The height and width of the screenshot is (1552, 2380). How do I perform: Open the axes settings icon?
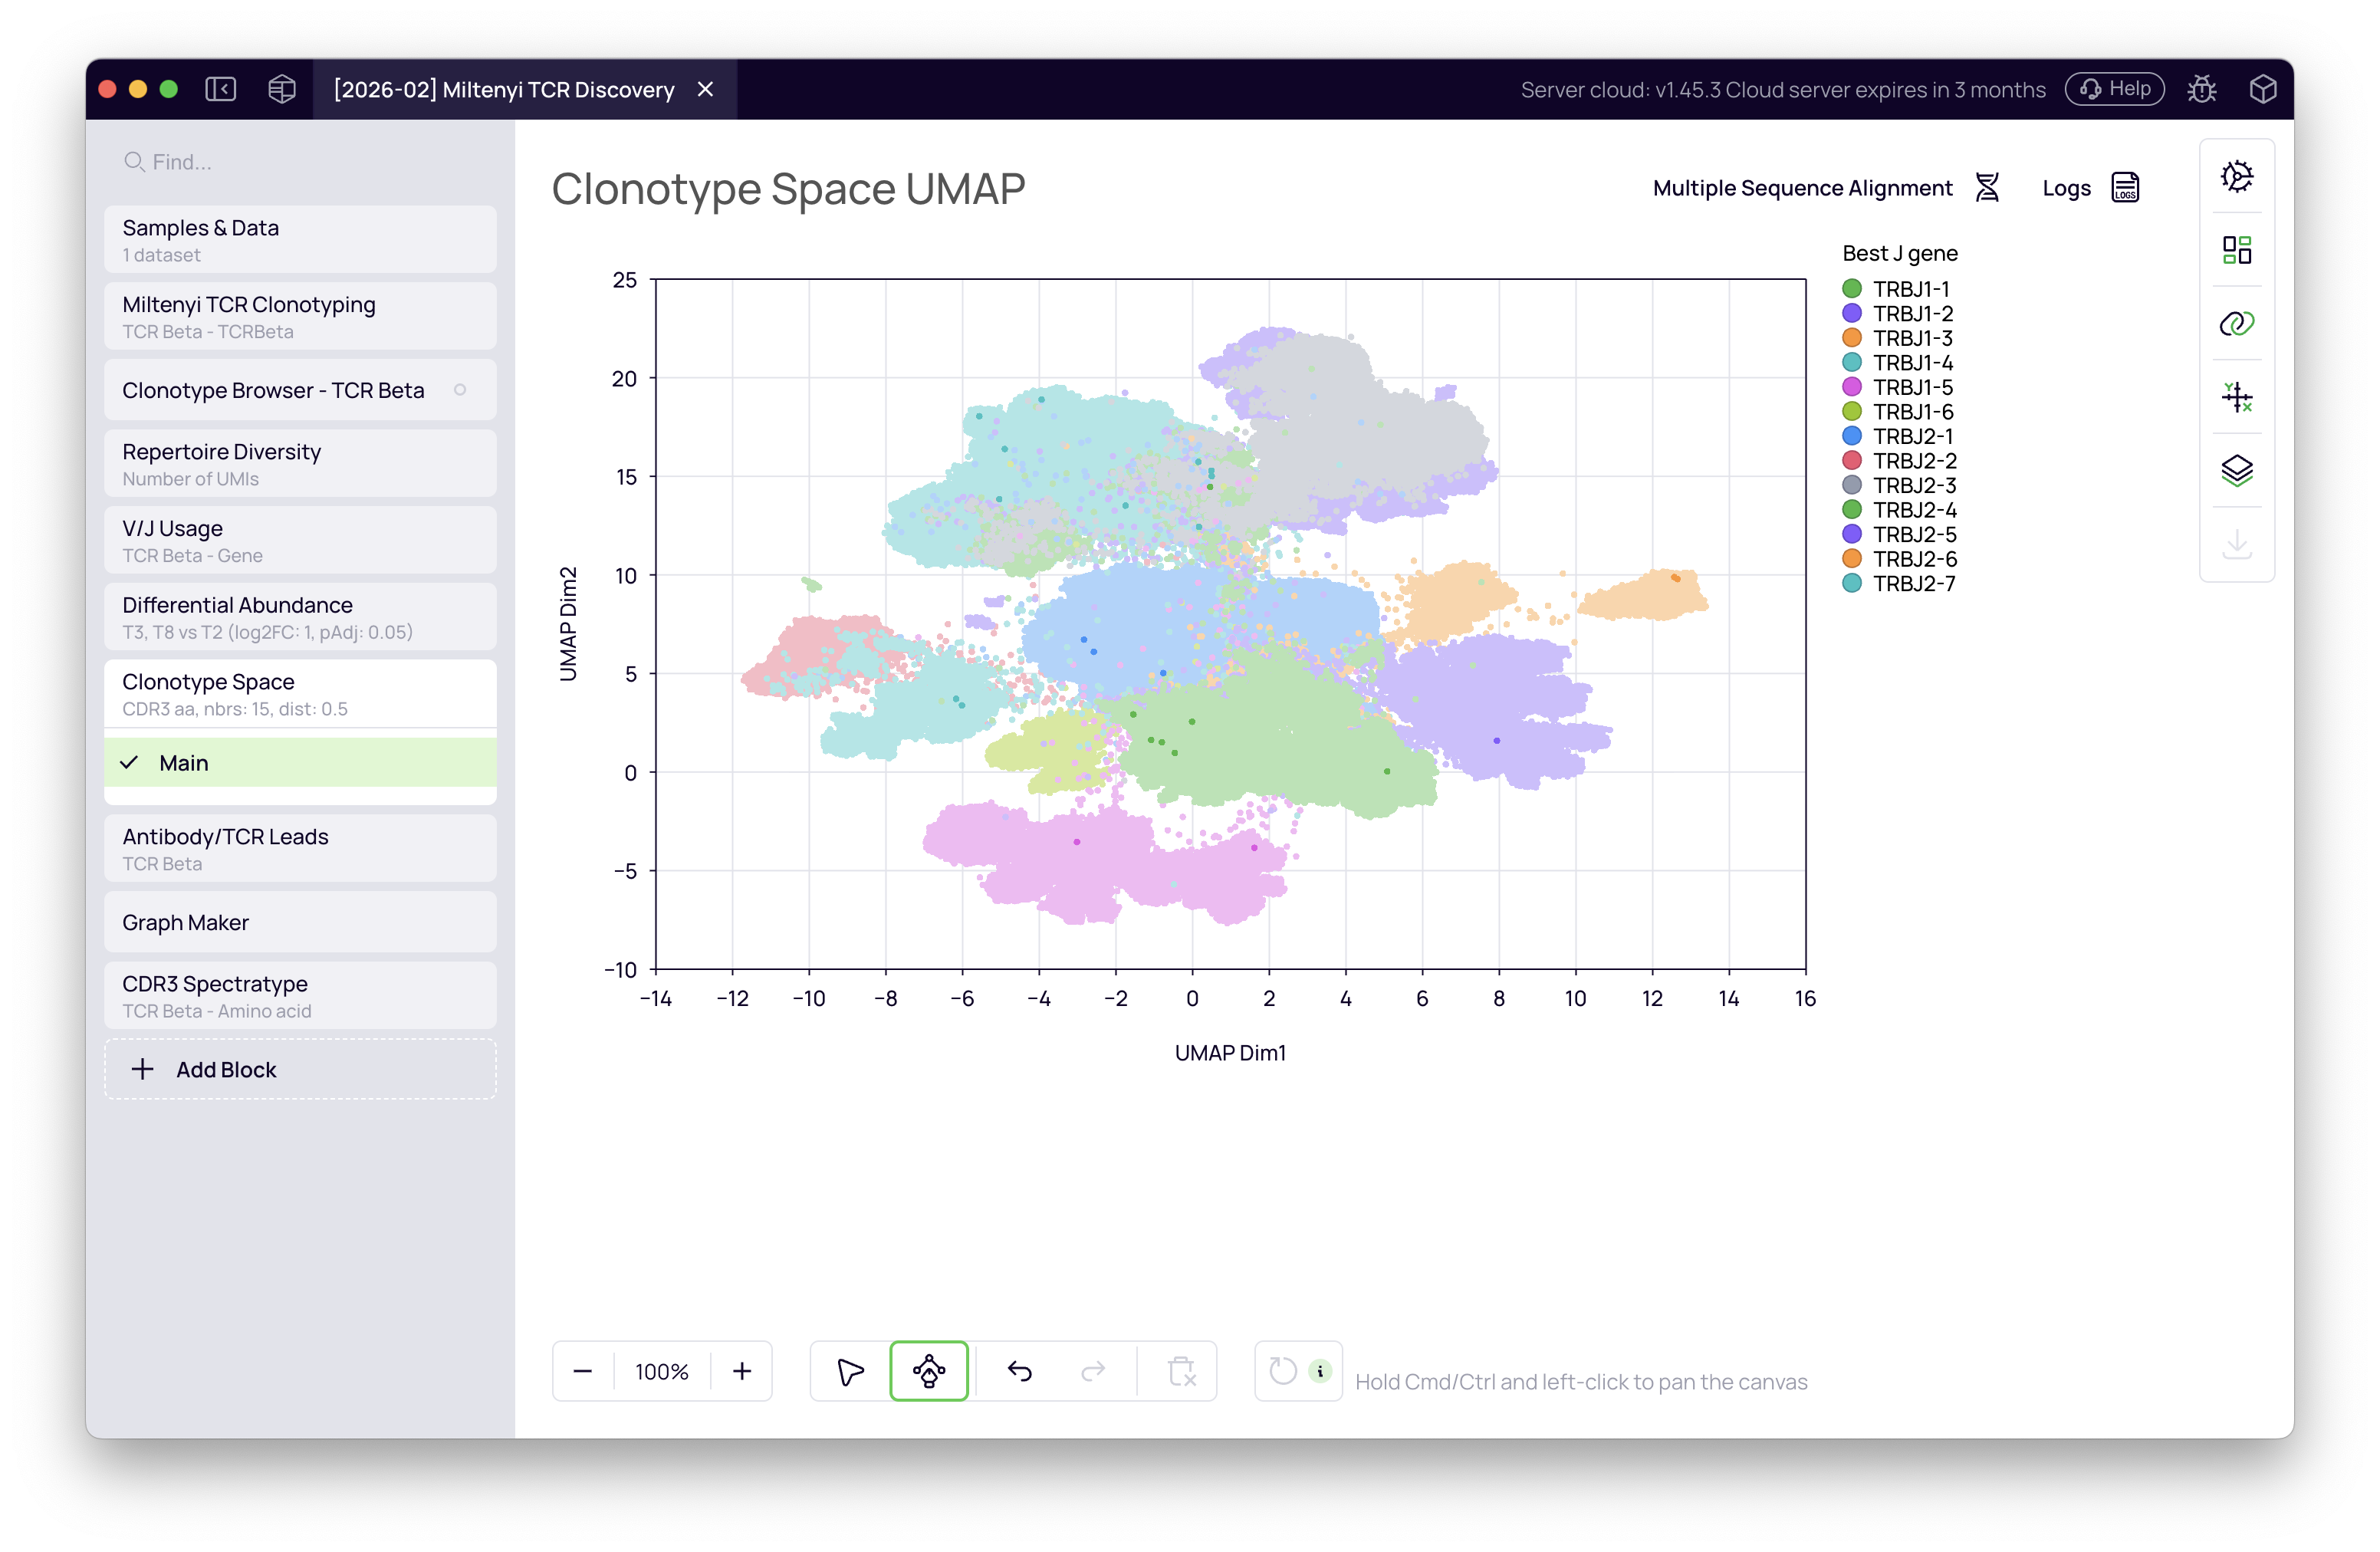click(x=2238, y=398)
